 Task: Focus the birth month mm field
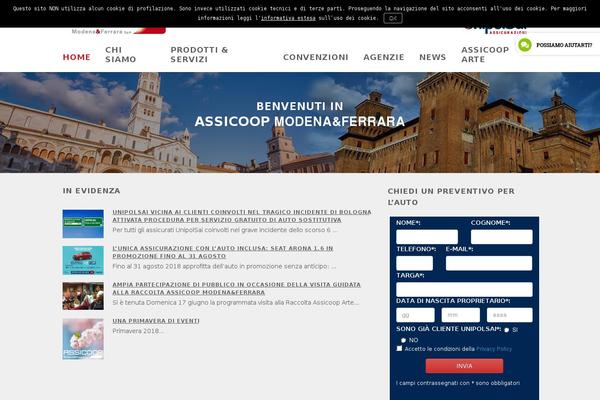pos(461,315)
